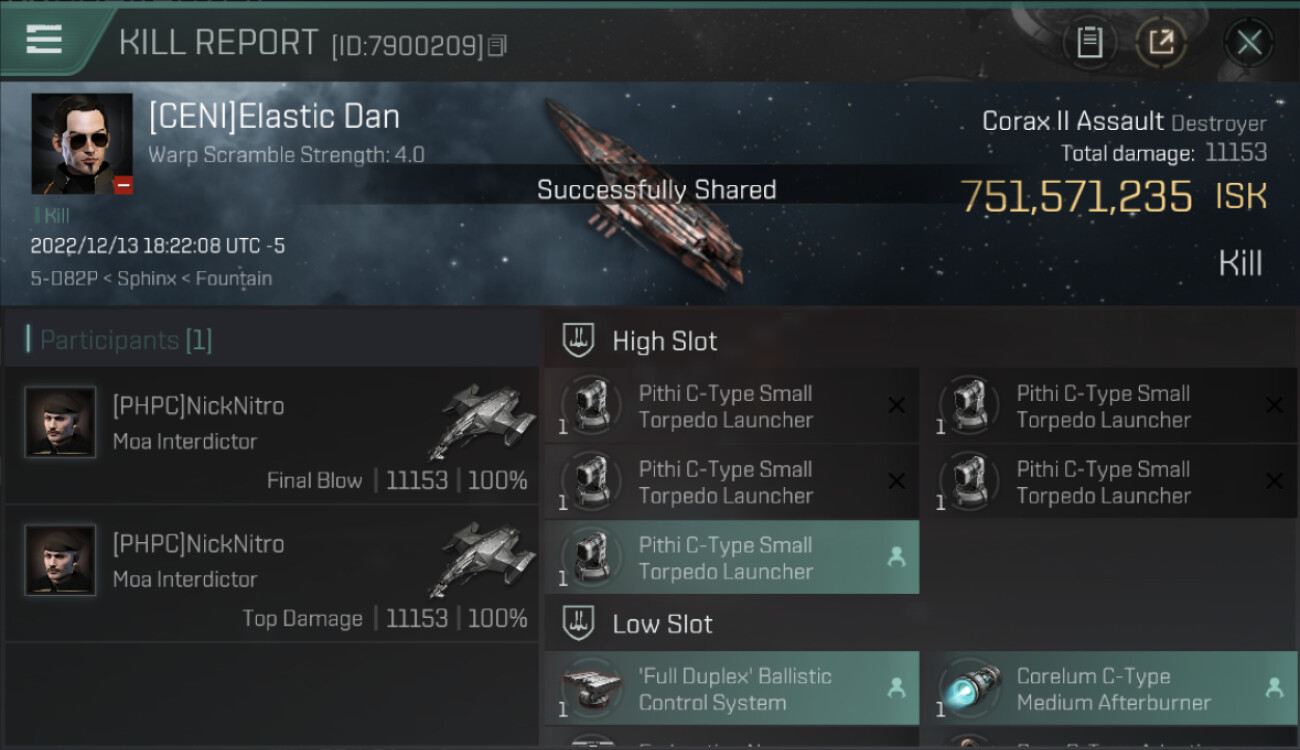Click the Corax II Assault ship image
The height and width of the screenshot is (750, 1300).
(645, 192)
